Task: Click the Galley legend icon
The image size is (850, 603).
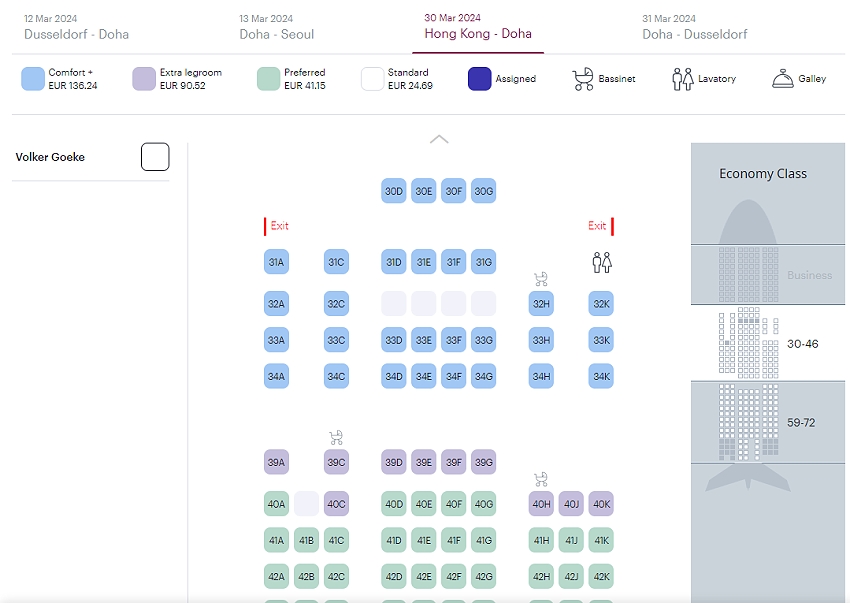Action: tap(782, 79)
